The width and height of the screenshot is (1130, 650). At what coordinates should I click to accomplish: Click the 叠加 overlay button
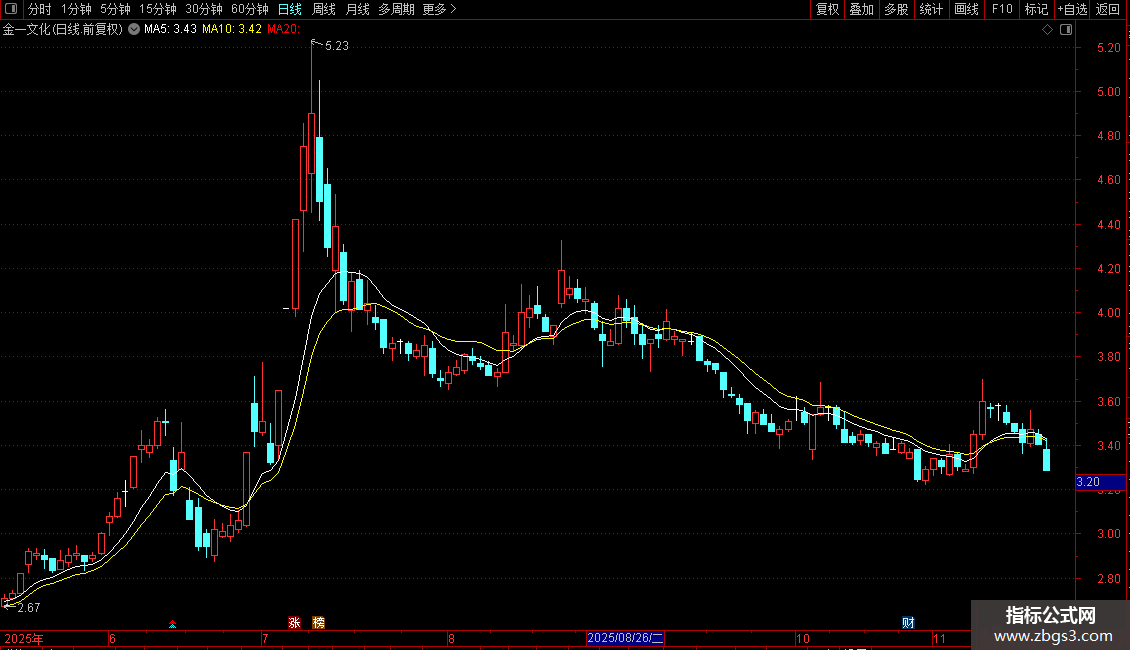click(x=861, y=9)
